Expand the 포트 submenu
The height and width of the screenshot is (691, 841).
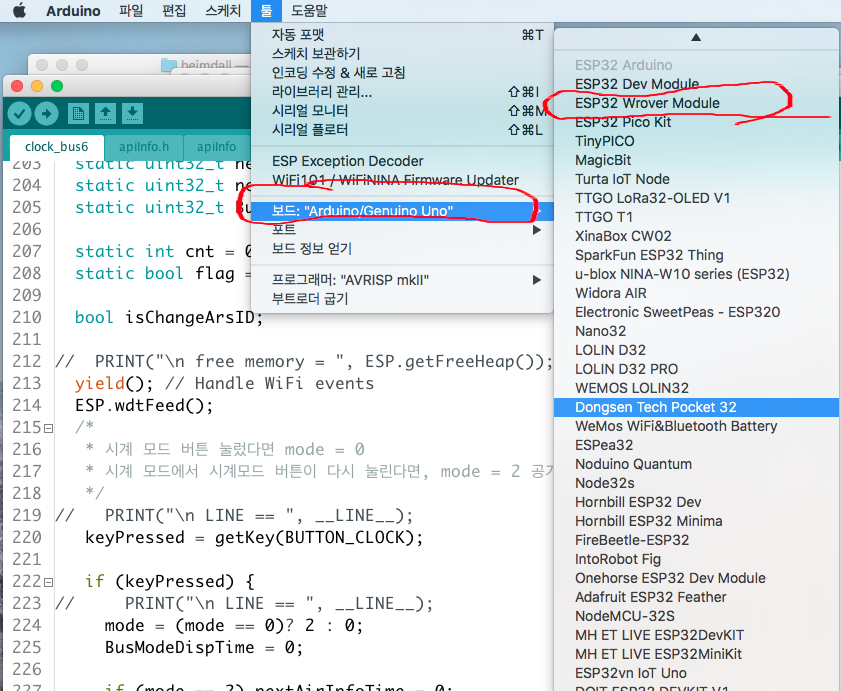(402, 230)
